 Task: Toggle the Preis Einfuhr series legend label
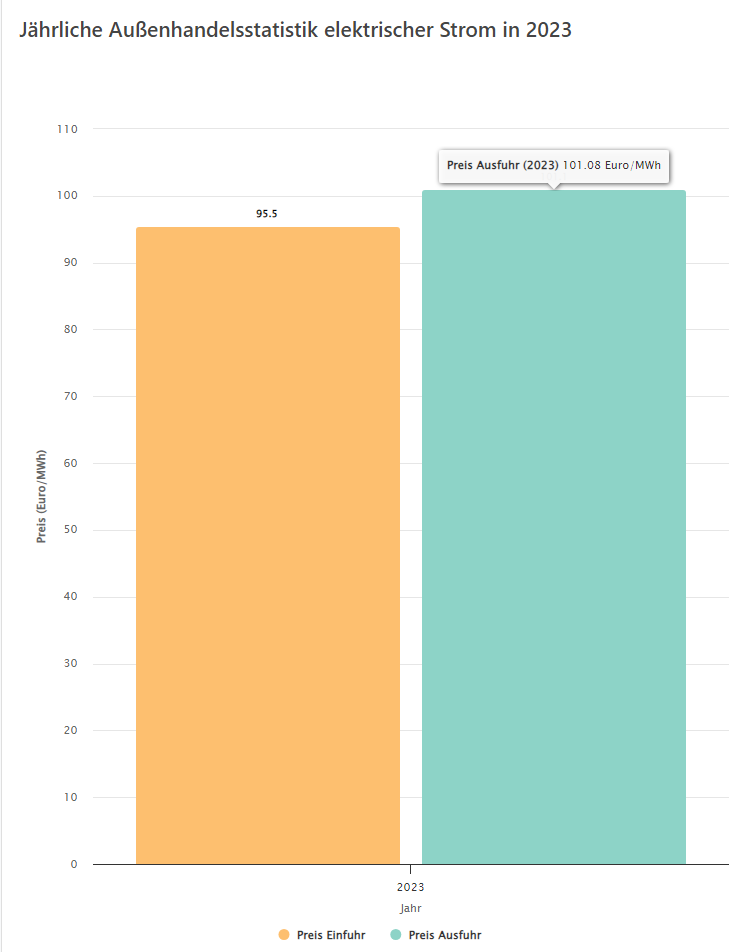pyautogui.click(x=330, y=935)
